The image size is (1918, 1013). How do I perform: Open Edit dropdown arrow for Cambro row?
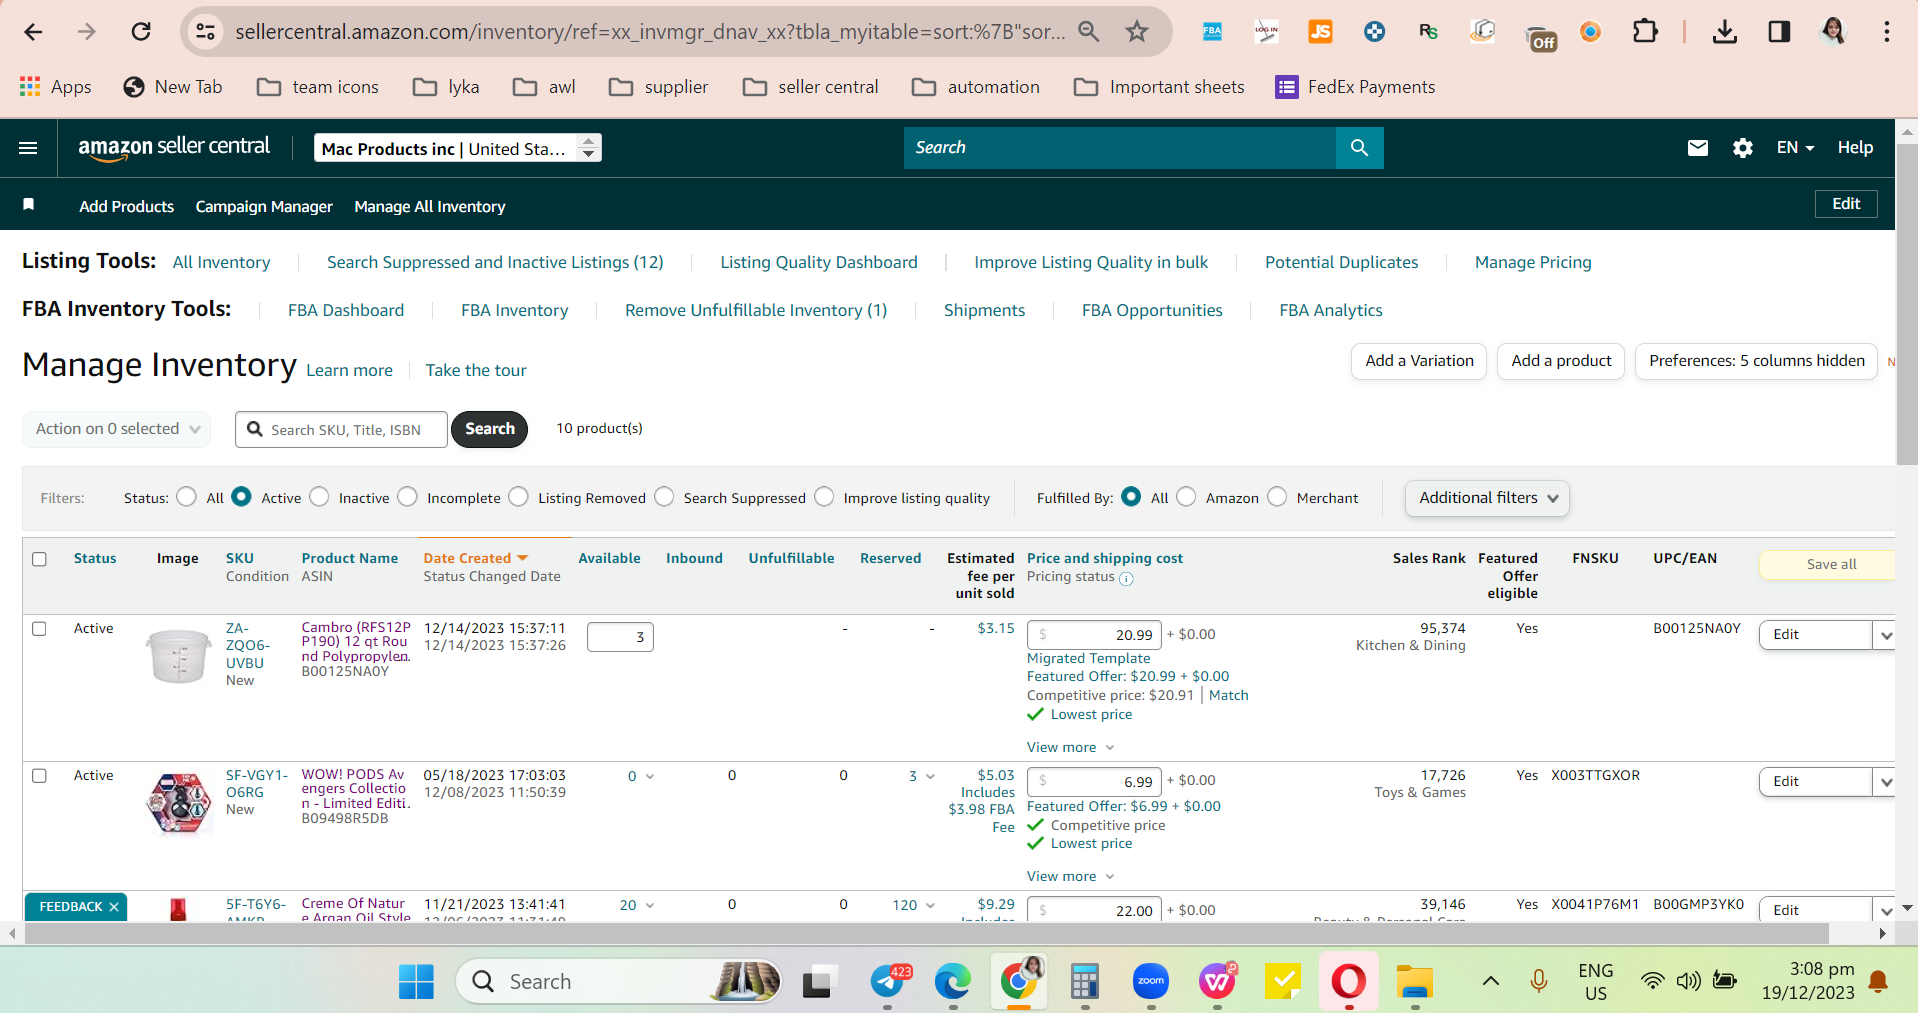point(1886,635)
